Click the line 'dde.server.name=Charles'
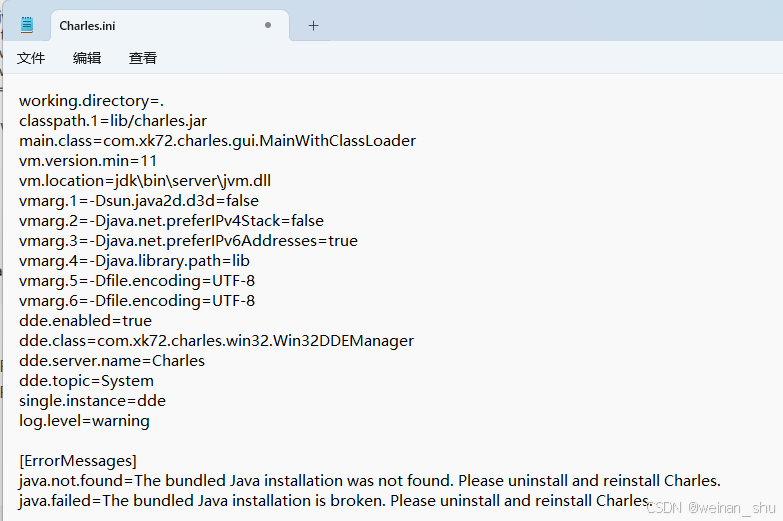Screen dimensions: 783x521 click(112, 361)
